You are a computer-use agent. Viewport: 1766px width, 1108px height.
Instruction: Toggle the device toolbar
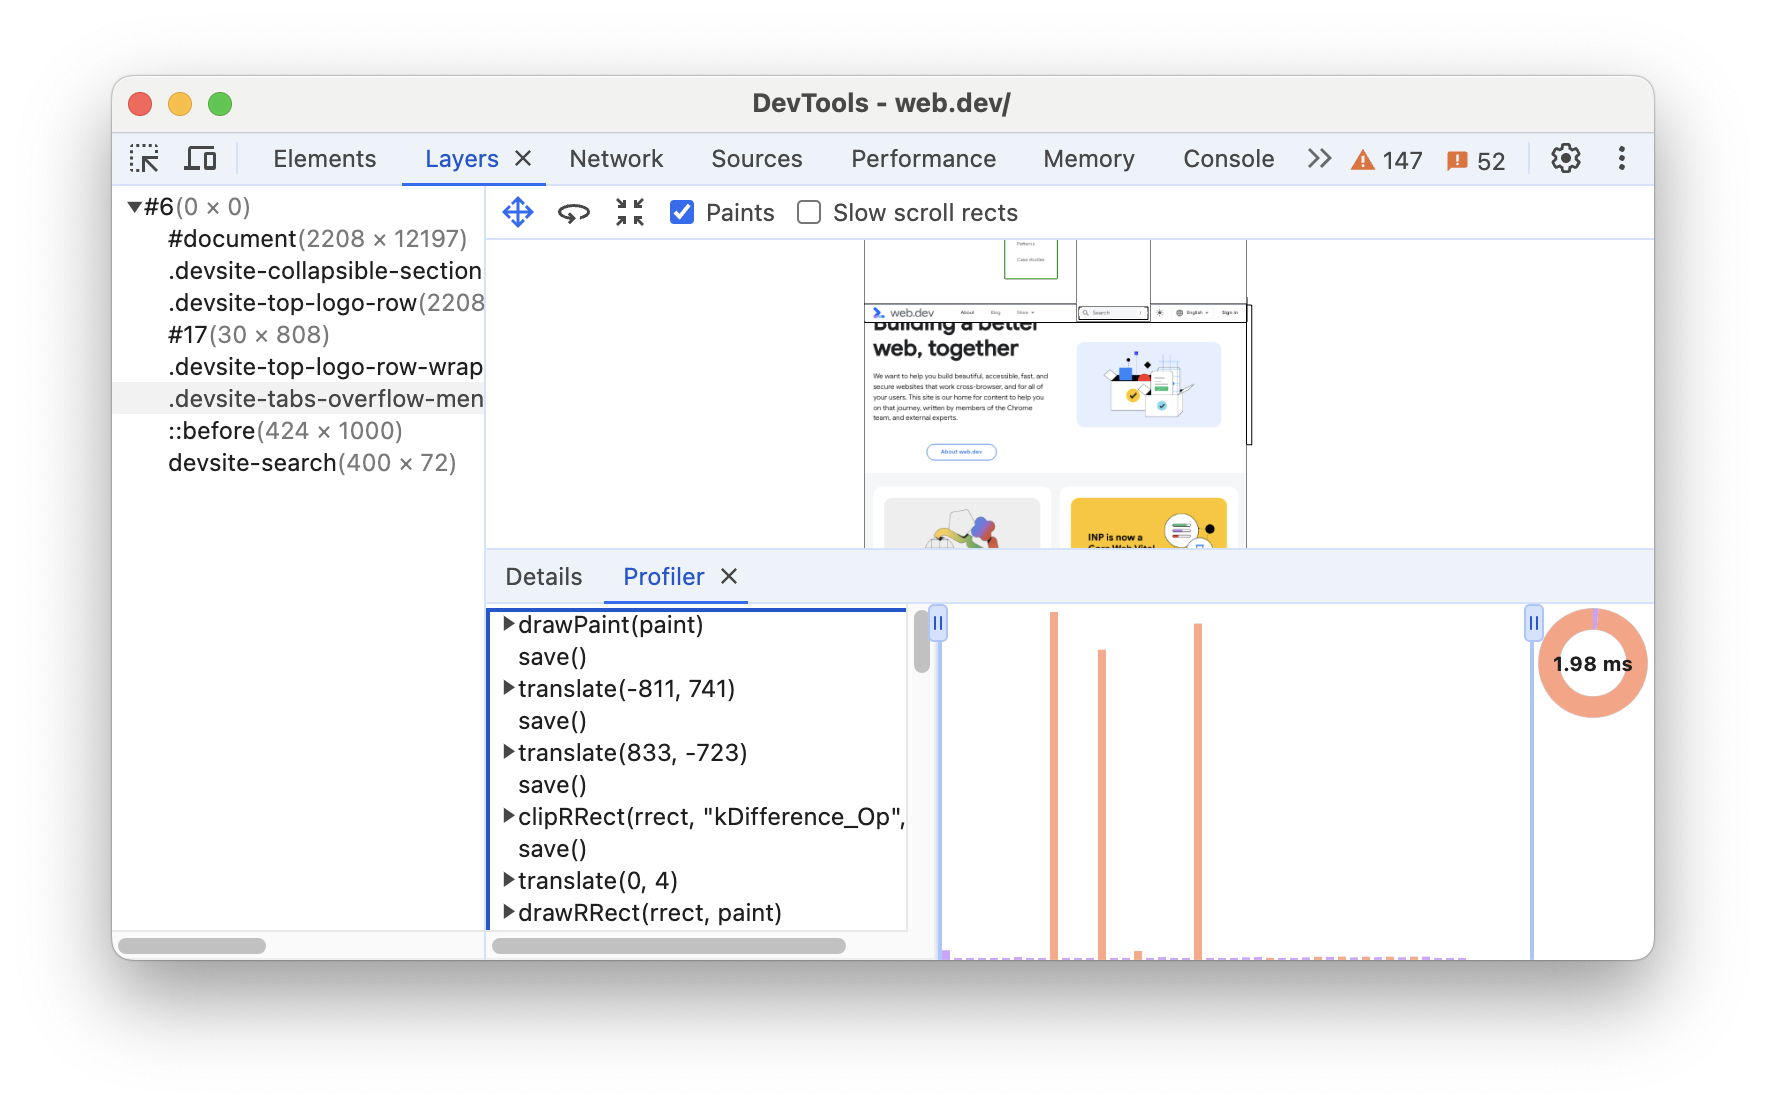(x=201, y=158)
